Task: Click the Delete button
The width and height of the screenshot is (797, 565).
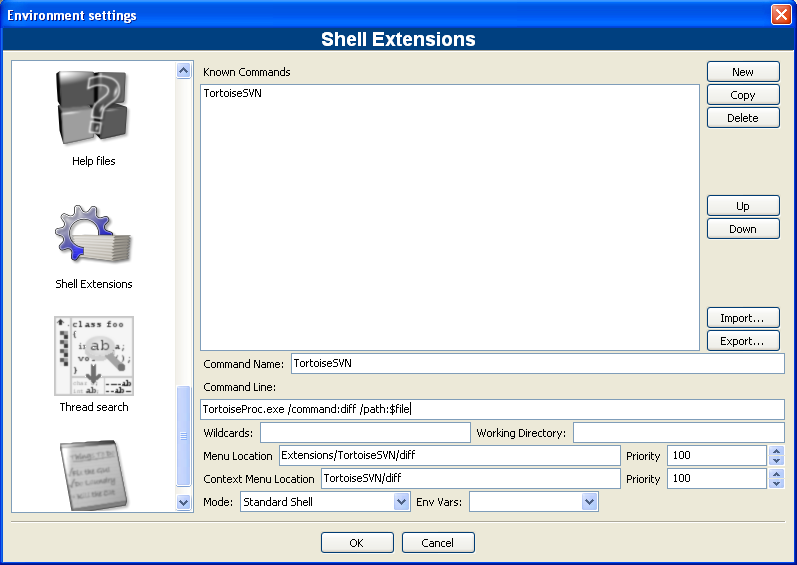Action: [x=743, y=118]
